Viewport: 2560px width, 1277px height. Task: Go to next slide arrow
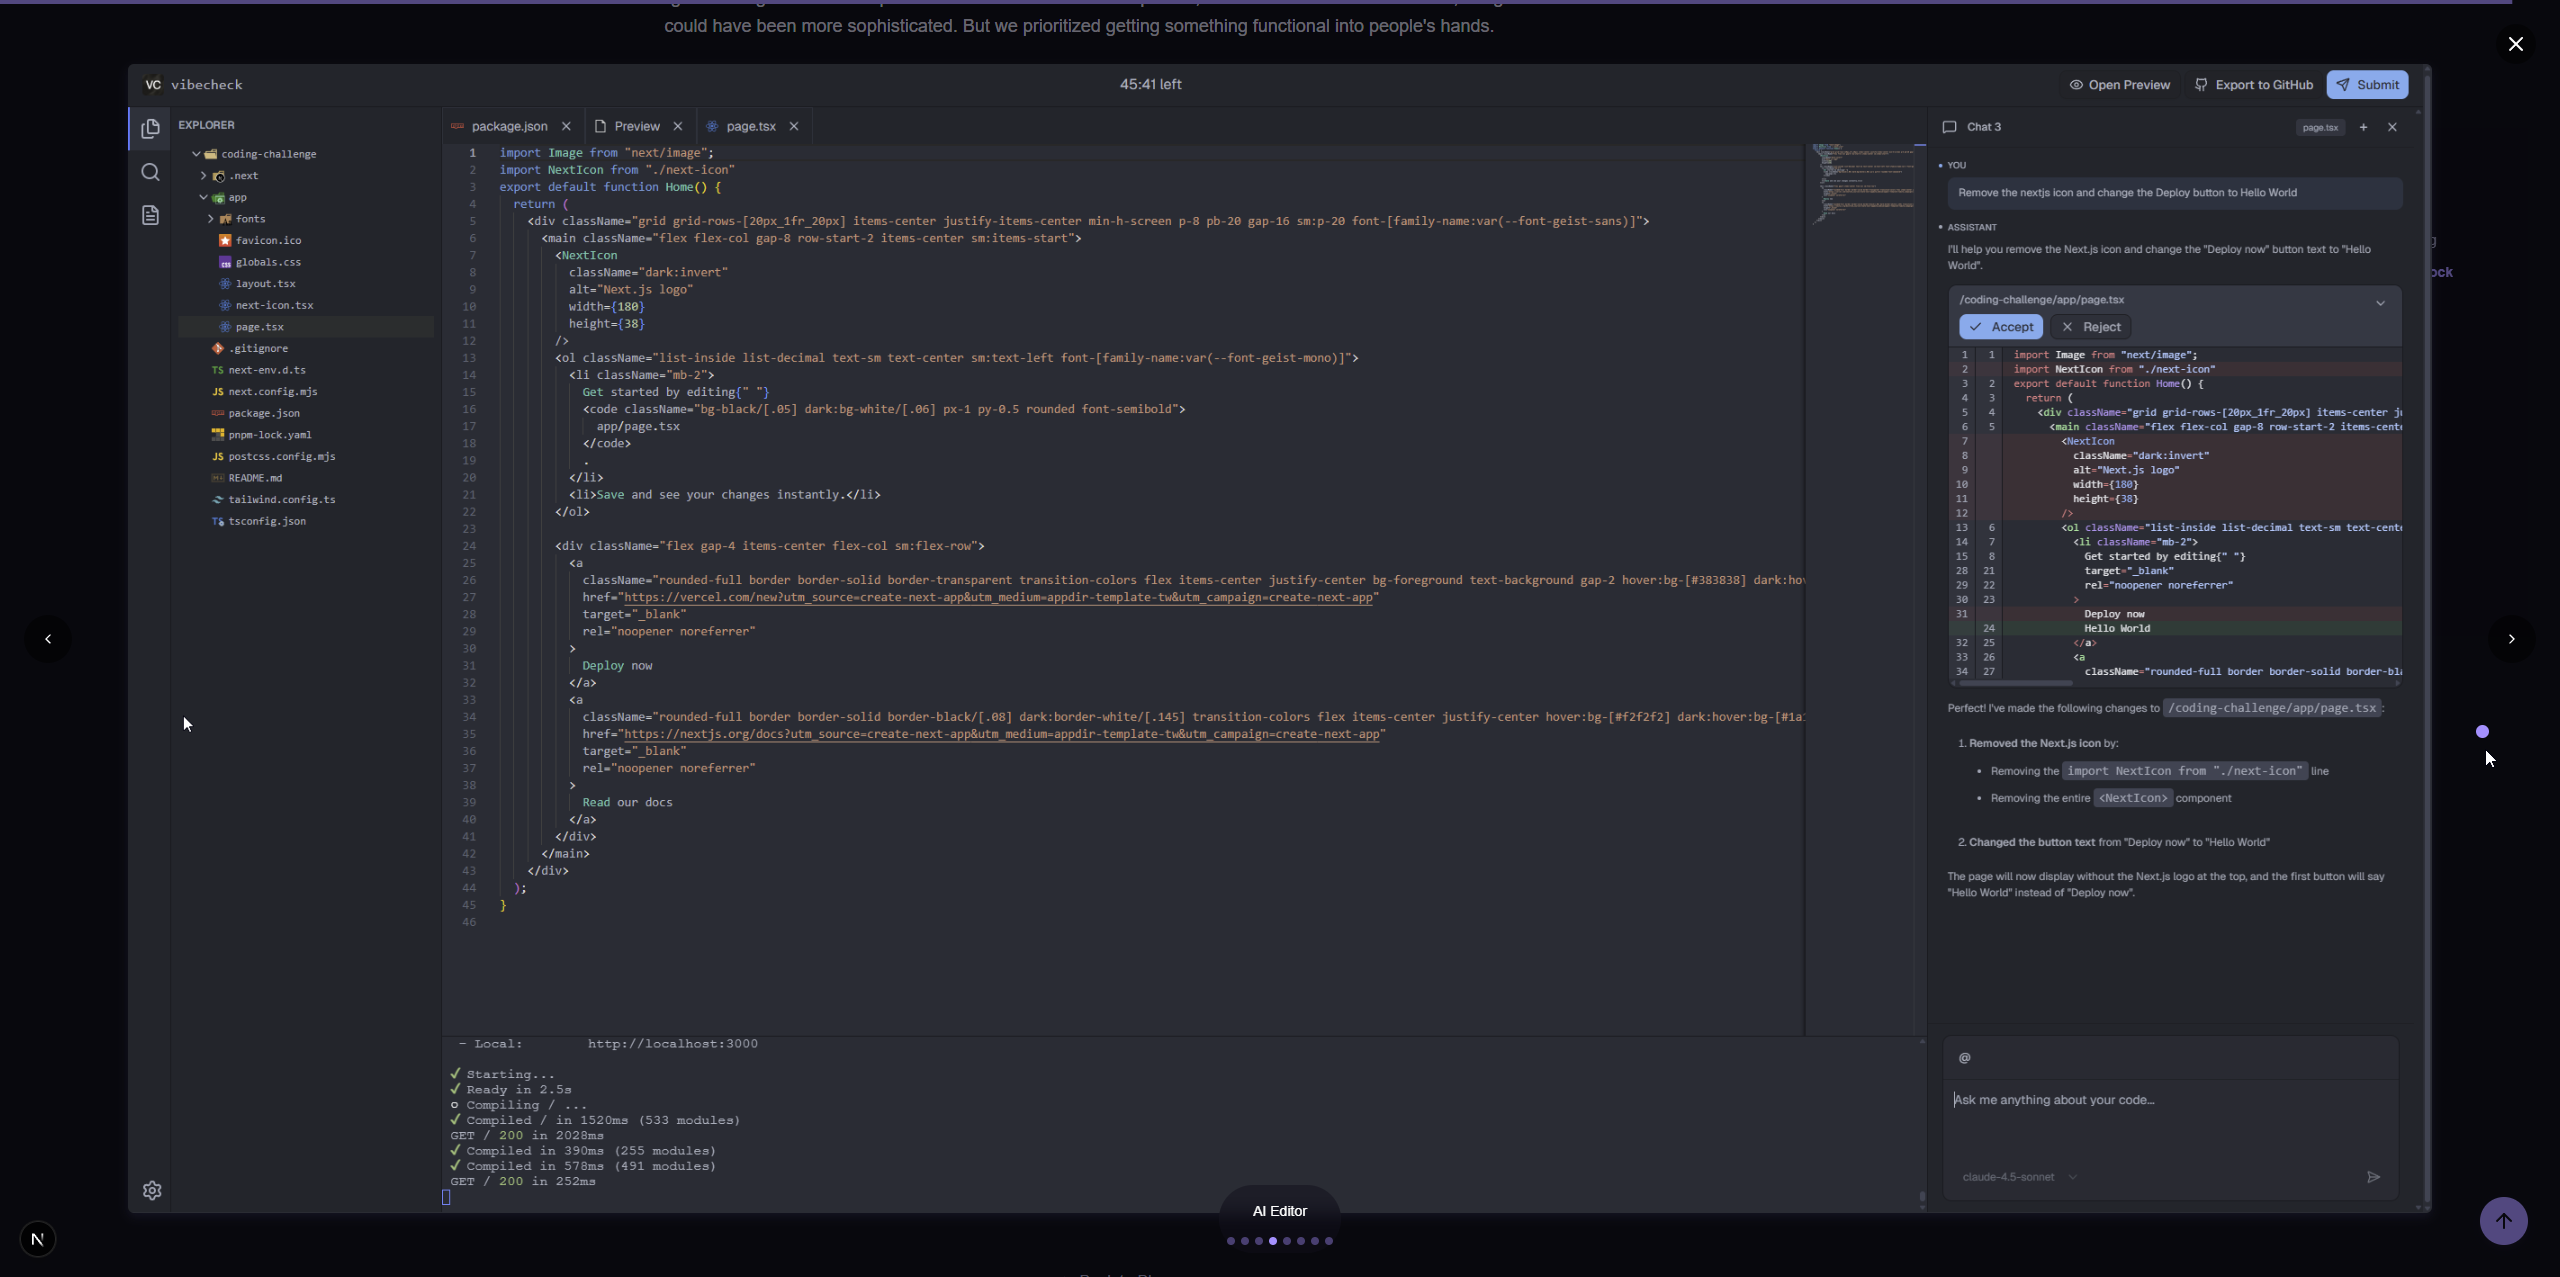[x=2511, y=639]
